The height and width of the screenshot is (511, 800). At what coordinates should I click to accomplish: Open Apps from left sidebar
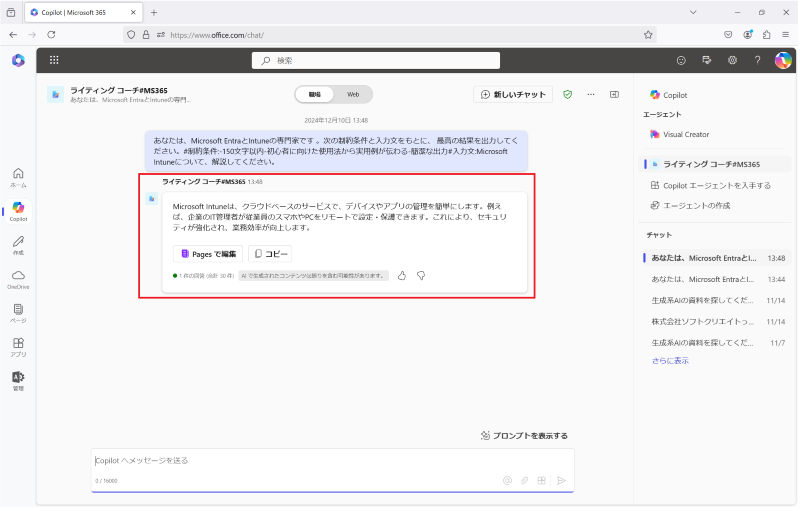pos(18,347)
